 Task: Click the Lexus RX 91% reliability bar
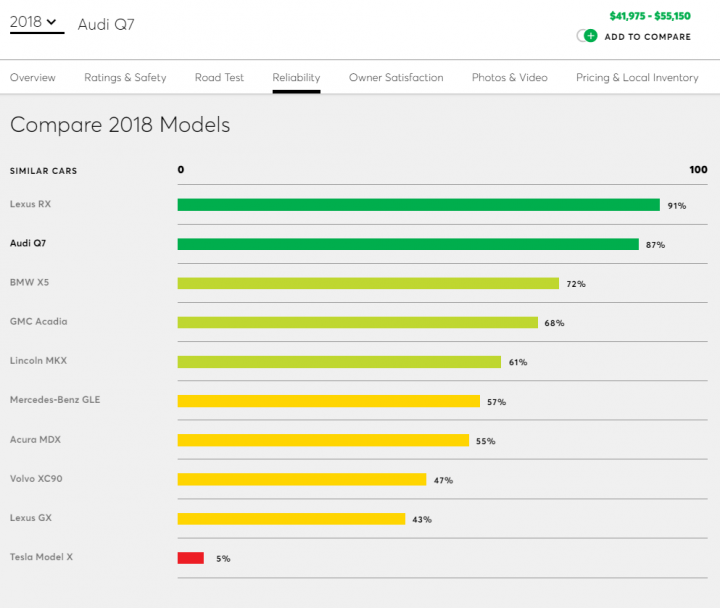tap(419, 205)
